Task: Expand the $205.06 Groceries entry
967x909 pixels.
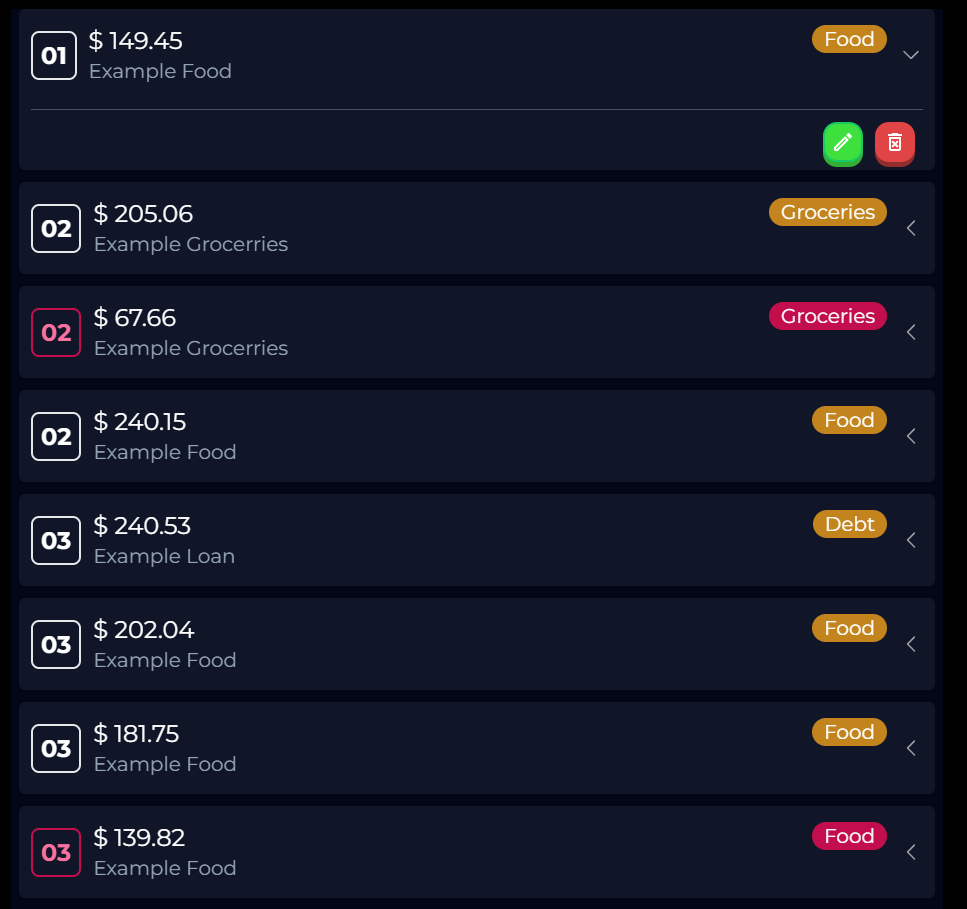Action: click(910, 228)
